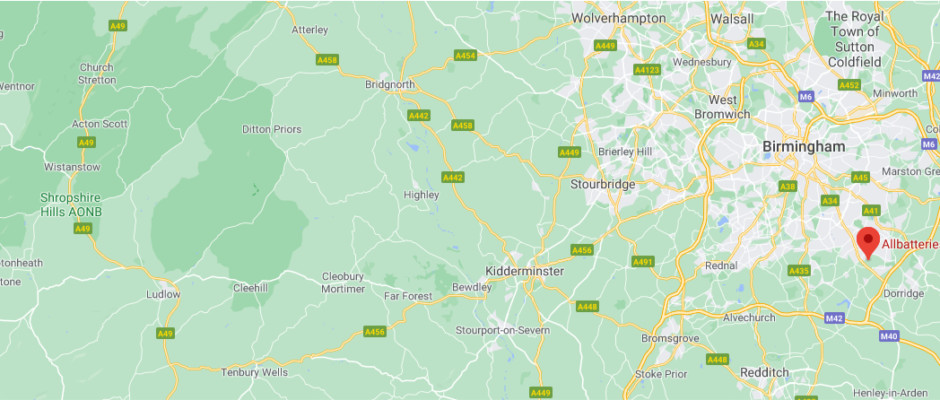Click the A454 road shield near Bridgnorth
This screenshot has width=940, height=400.
tap(465, 55)
